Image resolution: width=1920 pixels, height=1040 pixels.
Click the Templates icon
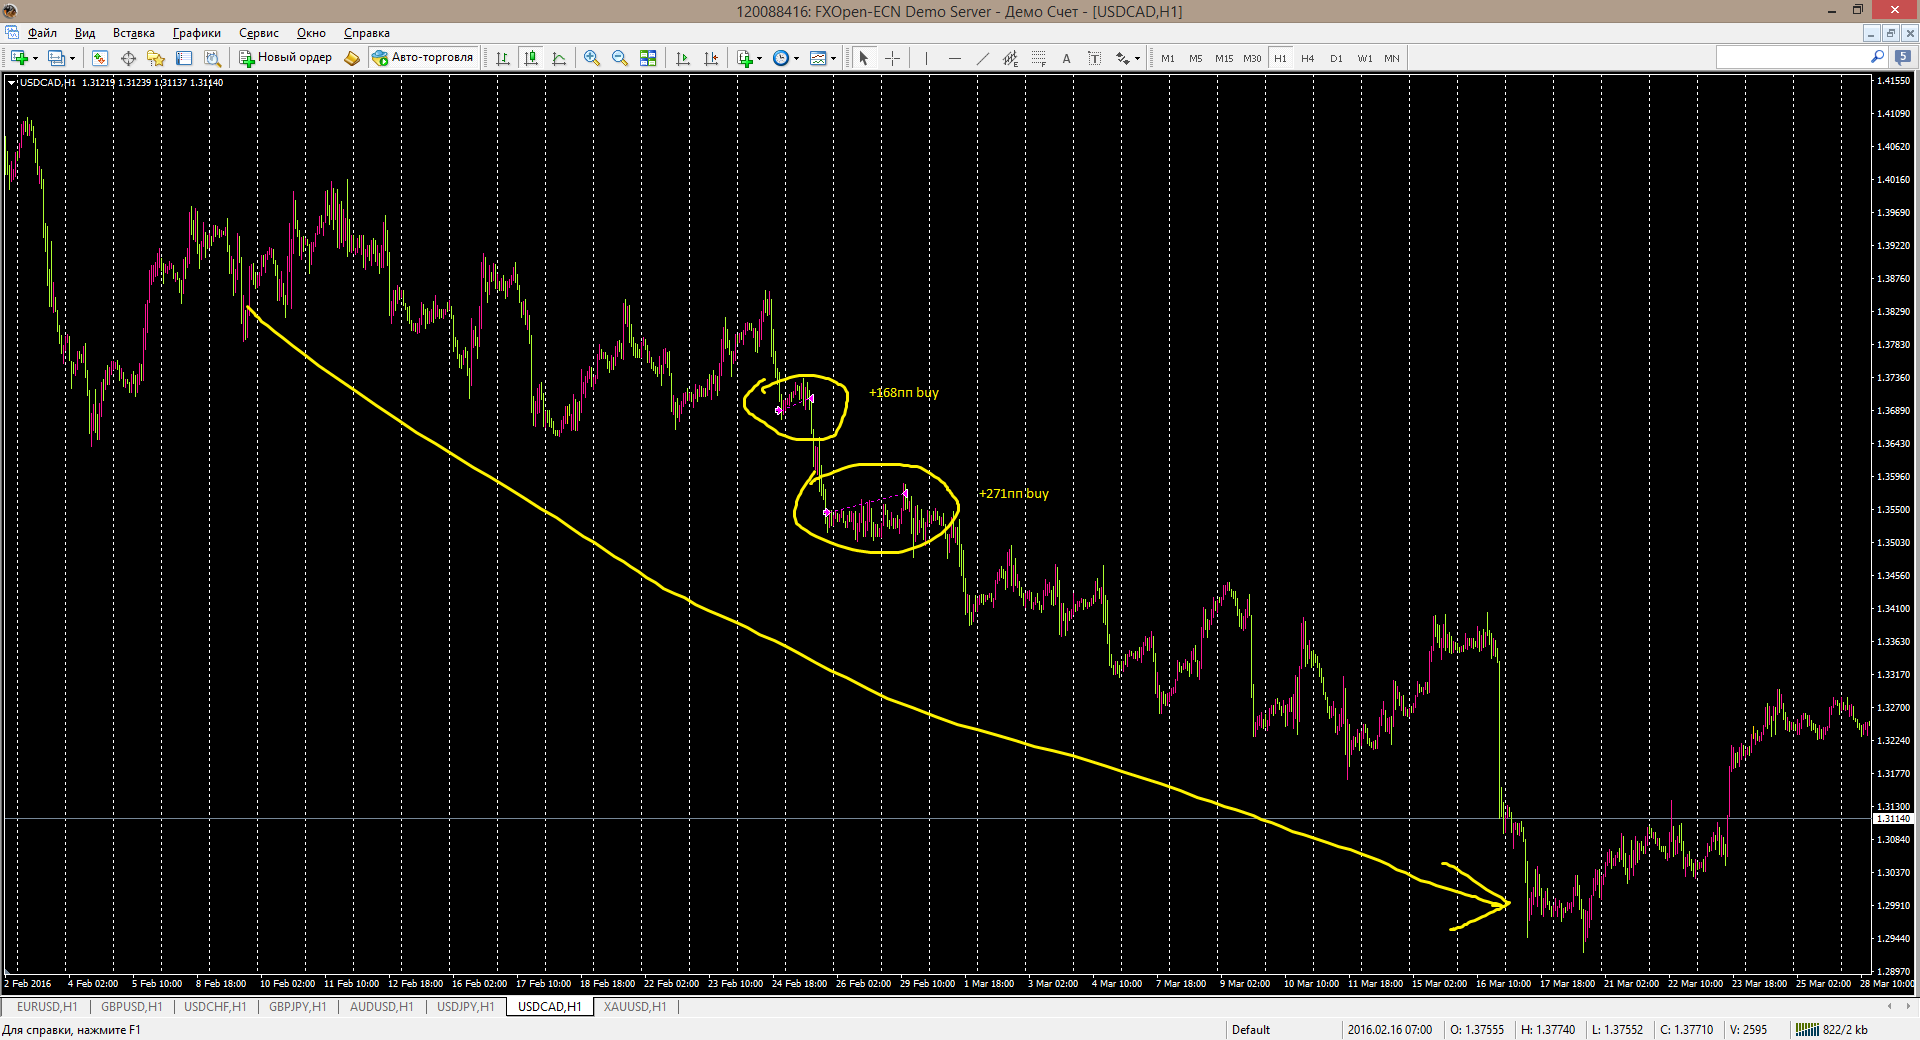pos(818,58)
